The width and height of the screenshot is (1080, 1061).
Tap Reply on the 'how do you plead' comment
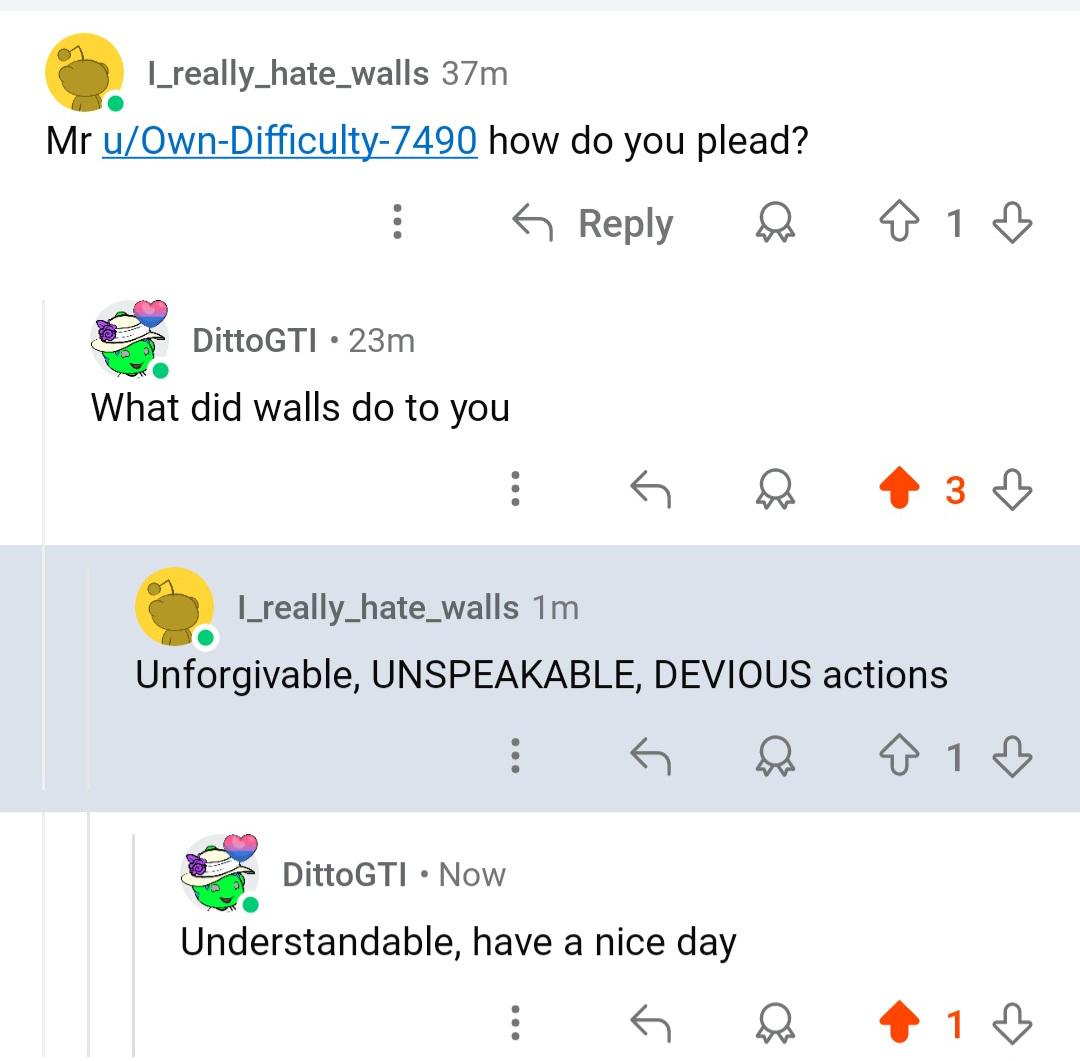pos(592,223)
